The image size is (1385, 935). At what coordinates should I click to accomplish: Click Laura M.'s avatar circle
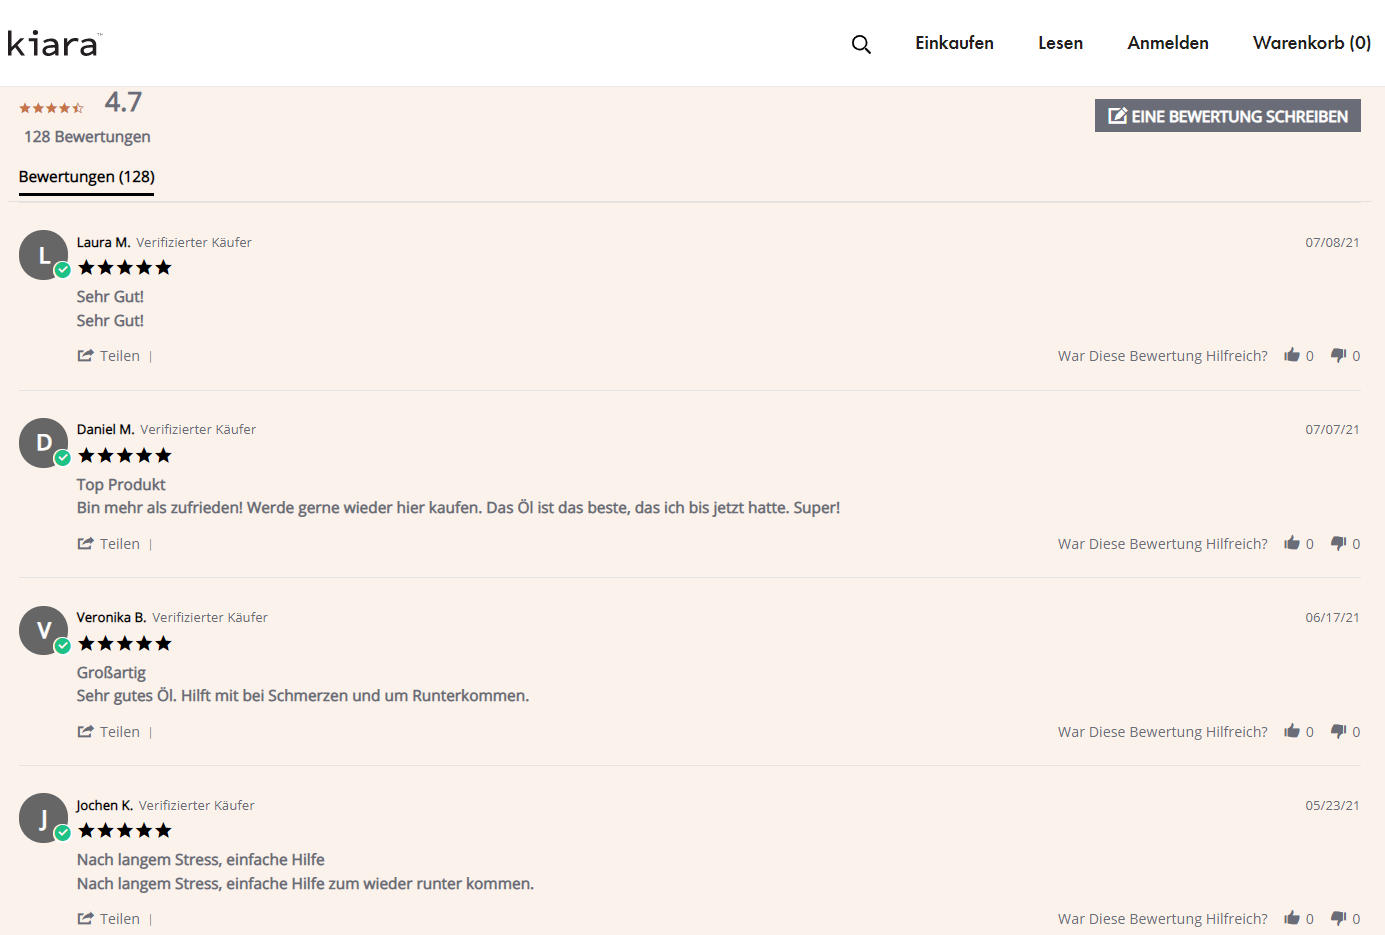click(43, 255)
